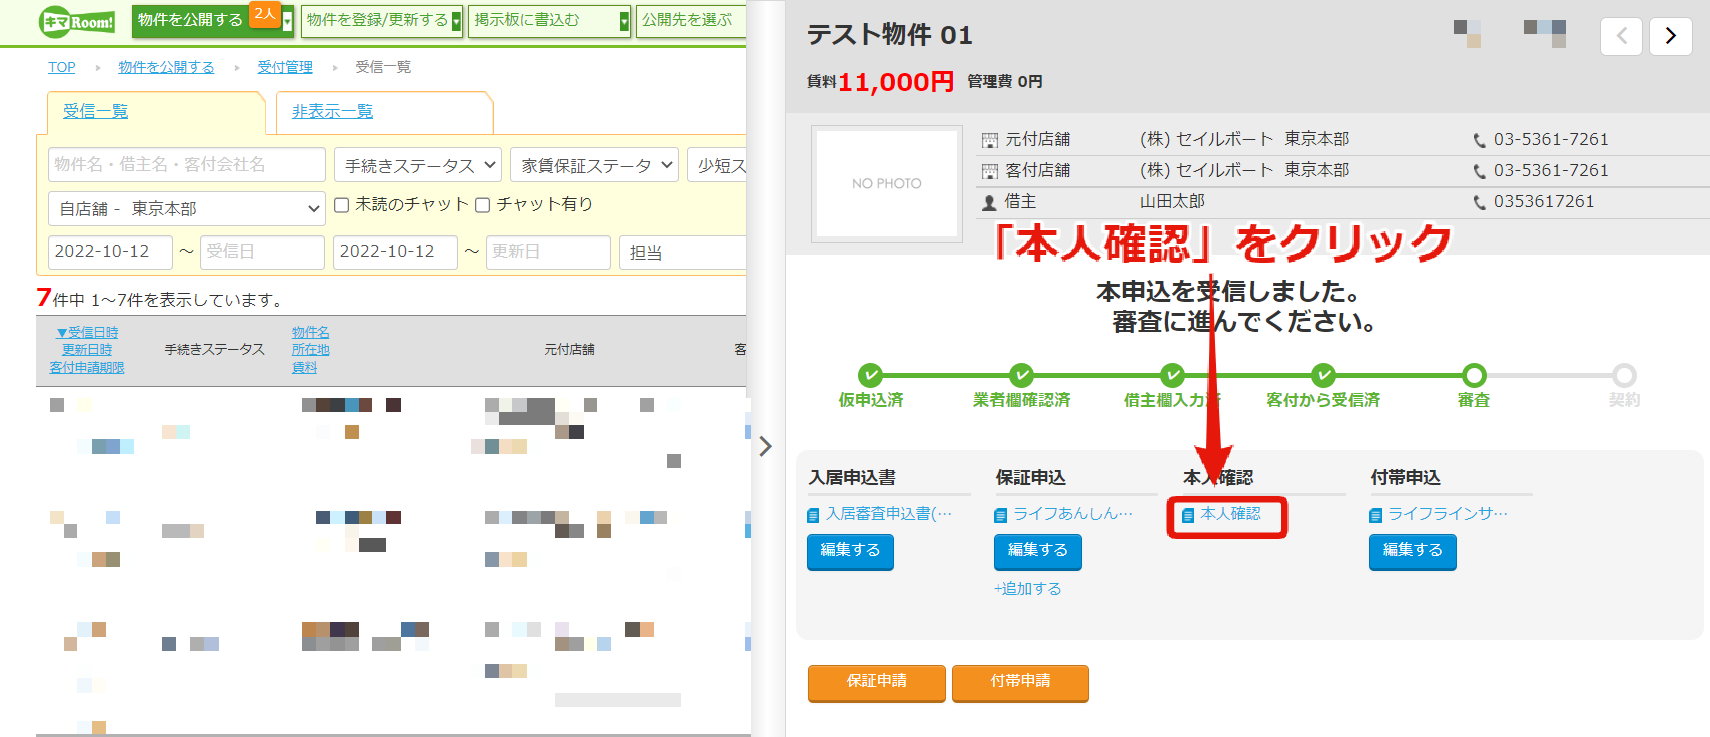Click the empty 受信日 end date field
This screenshot has height=737, width=1710.
click(262, 252)
